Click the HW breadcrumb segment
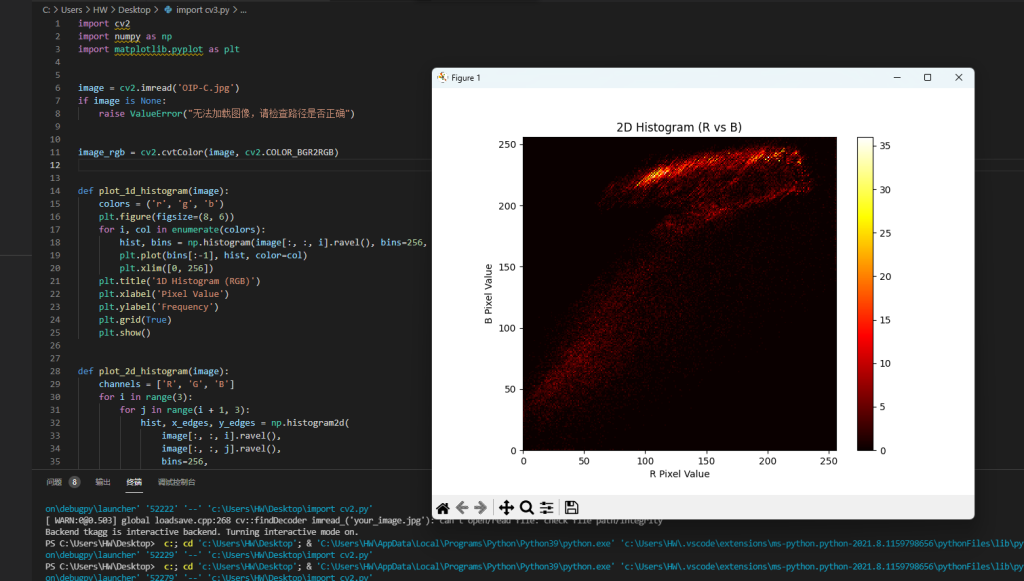The width and height of the screenshot is (1024, 581). 100,10
